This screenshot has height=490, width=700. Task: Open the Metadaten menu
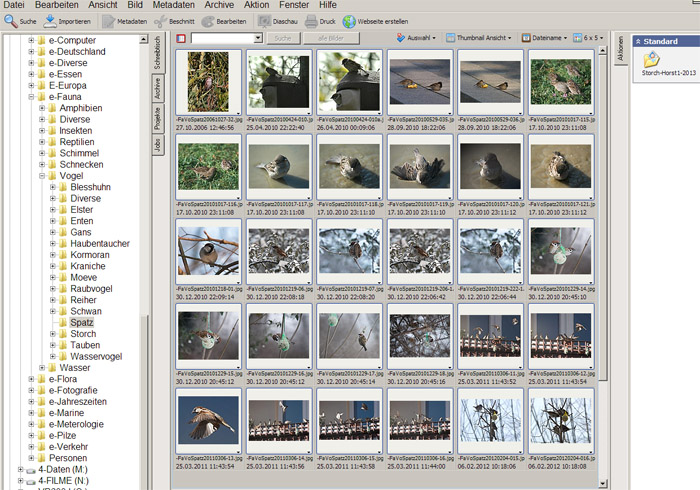(x=173, y=5)
